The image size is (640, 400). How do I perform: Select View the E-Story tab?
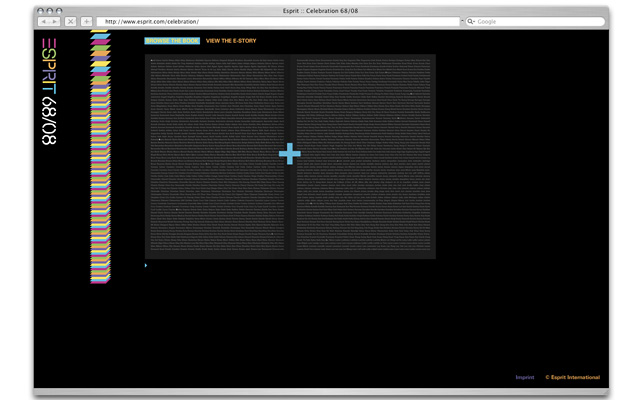231,41
